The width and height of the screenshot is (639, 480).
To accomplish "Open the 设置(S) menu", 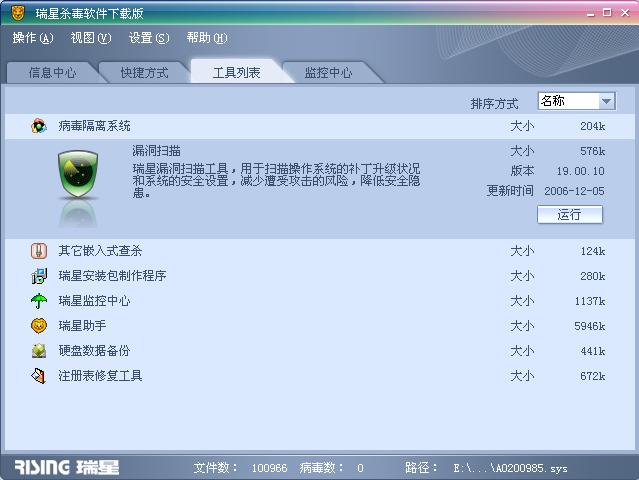I will [x=149, y=38].
